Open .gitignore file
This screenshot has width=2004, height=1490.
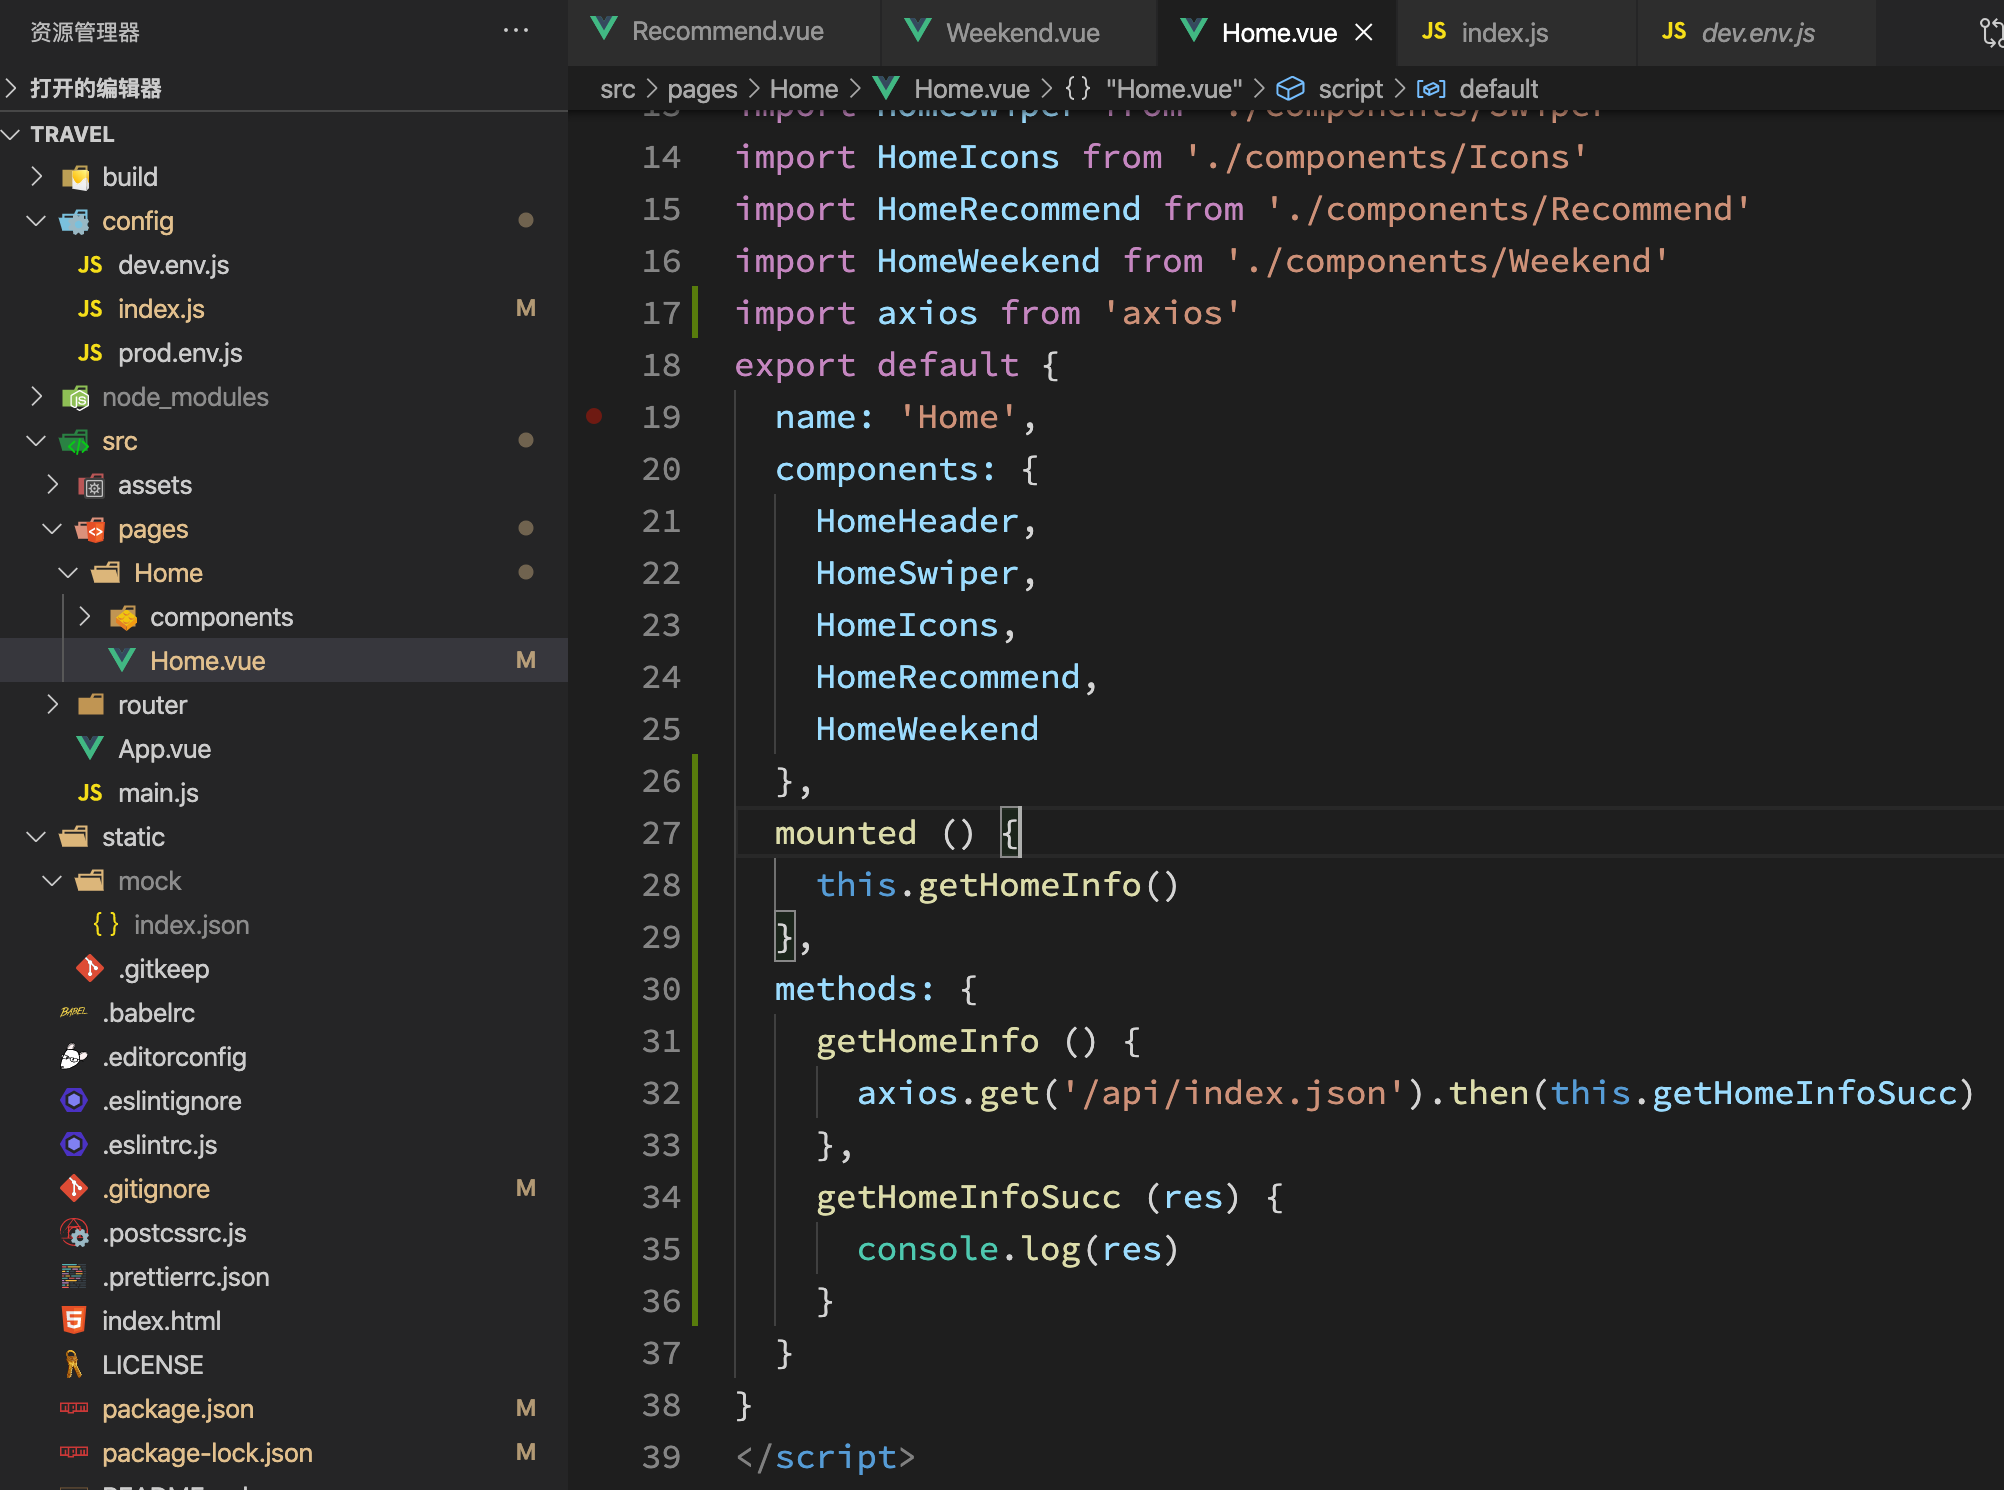pyautogui.click(x=156, y=1189)
